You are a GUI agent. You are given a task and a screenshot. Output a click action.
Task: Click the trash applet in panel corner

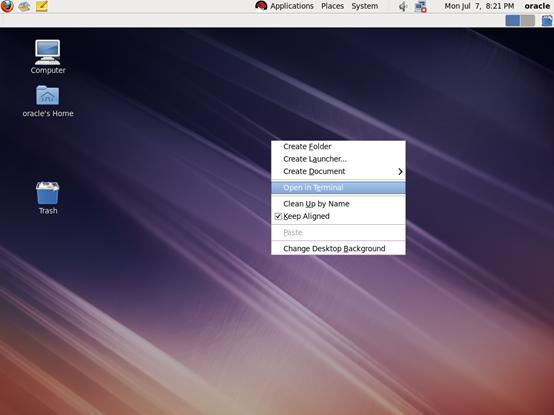[547, 20]
